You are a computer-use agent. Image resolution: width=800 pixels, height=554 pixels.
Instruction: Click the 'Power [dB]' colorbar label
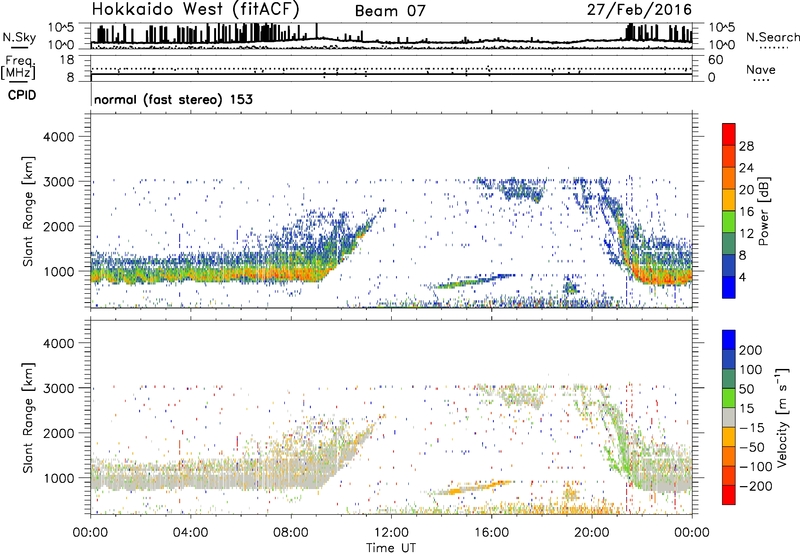point(764,211)
